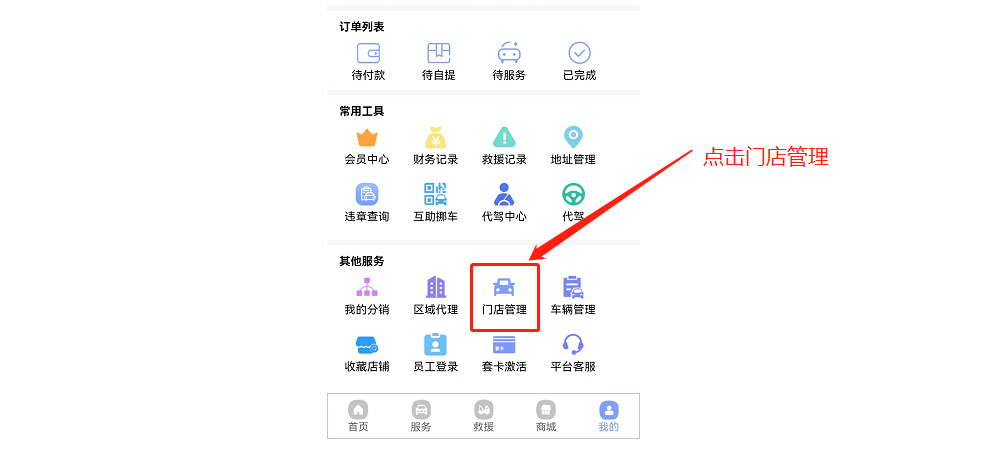The width and height of the screenshot is (995, 449).
Task: Open 收藏店铺 shop icon
Action: coord(367,344)
